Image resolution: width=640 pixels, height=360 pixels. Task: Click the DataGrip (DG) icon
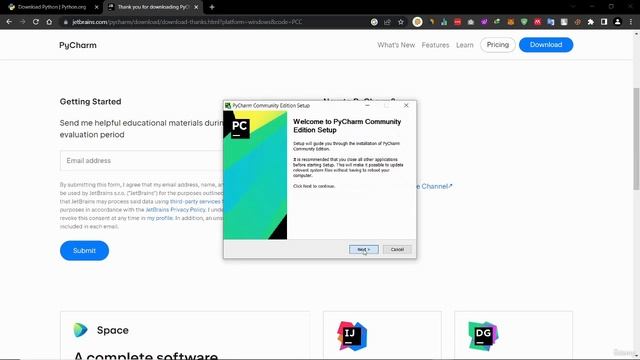tap(483, 336)
